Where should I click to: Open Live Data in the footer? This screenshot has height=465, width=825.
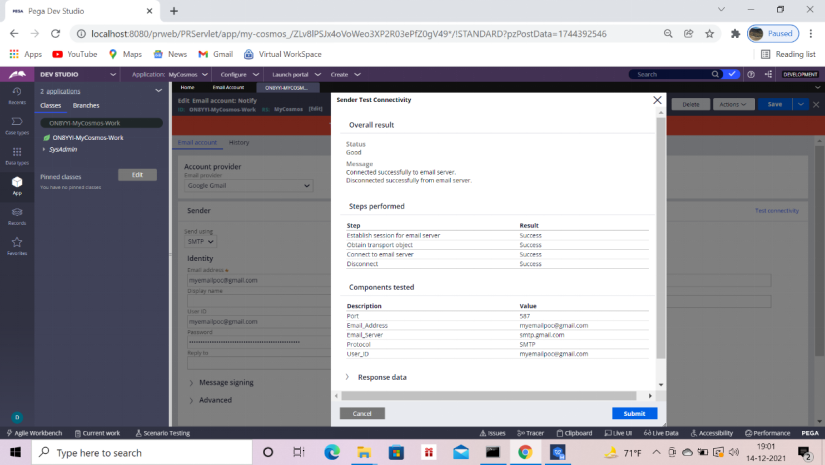(x=661, y=433)
